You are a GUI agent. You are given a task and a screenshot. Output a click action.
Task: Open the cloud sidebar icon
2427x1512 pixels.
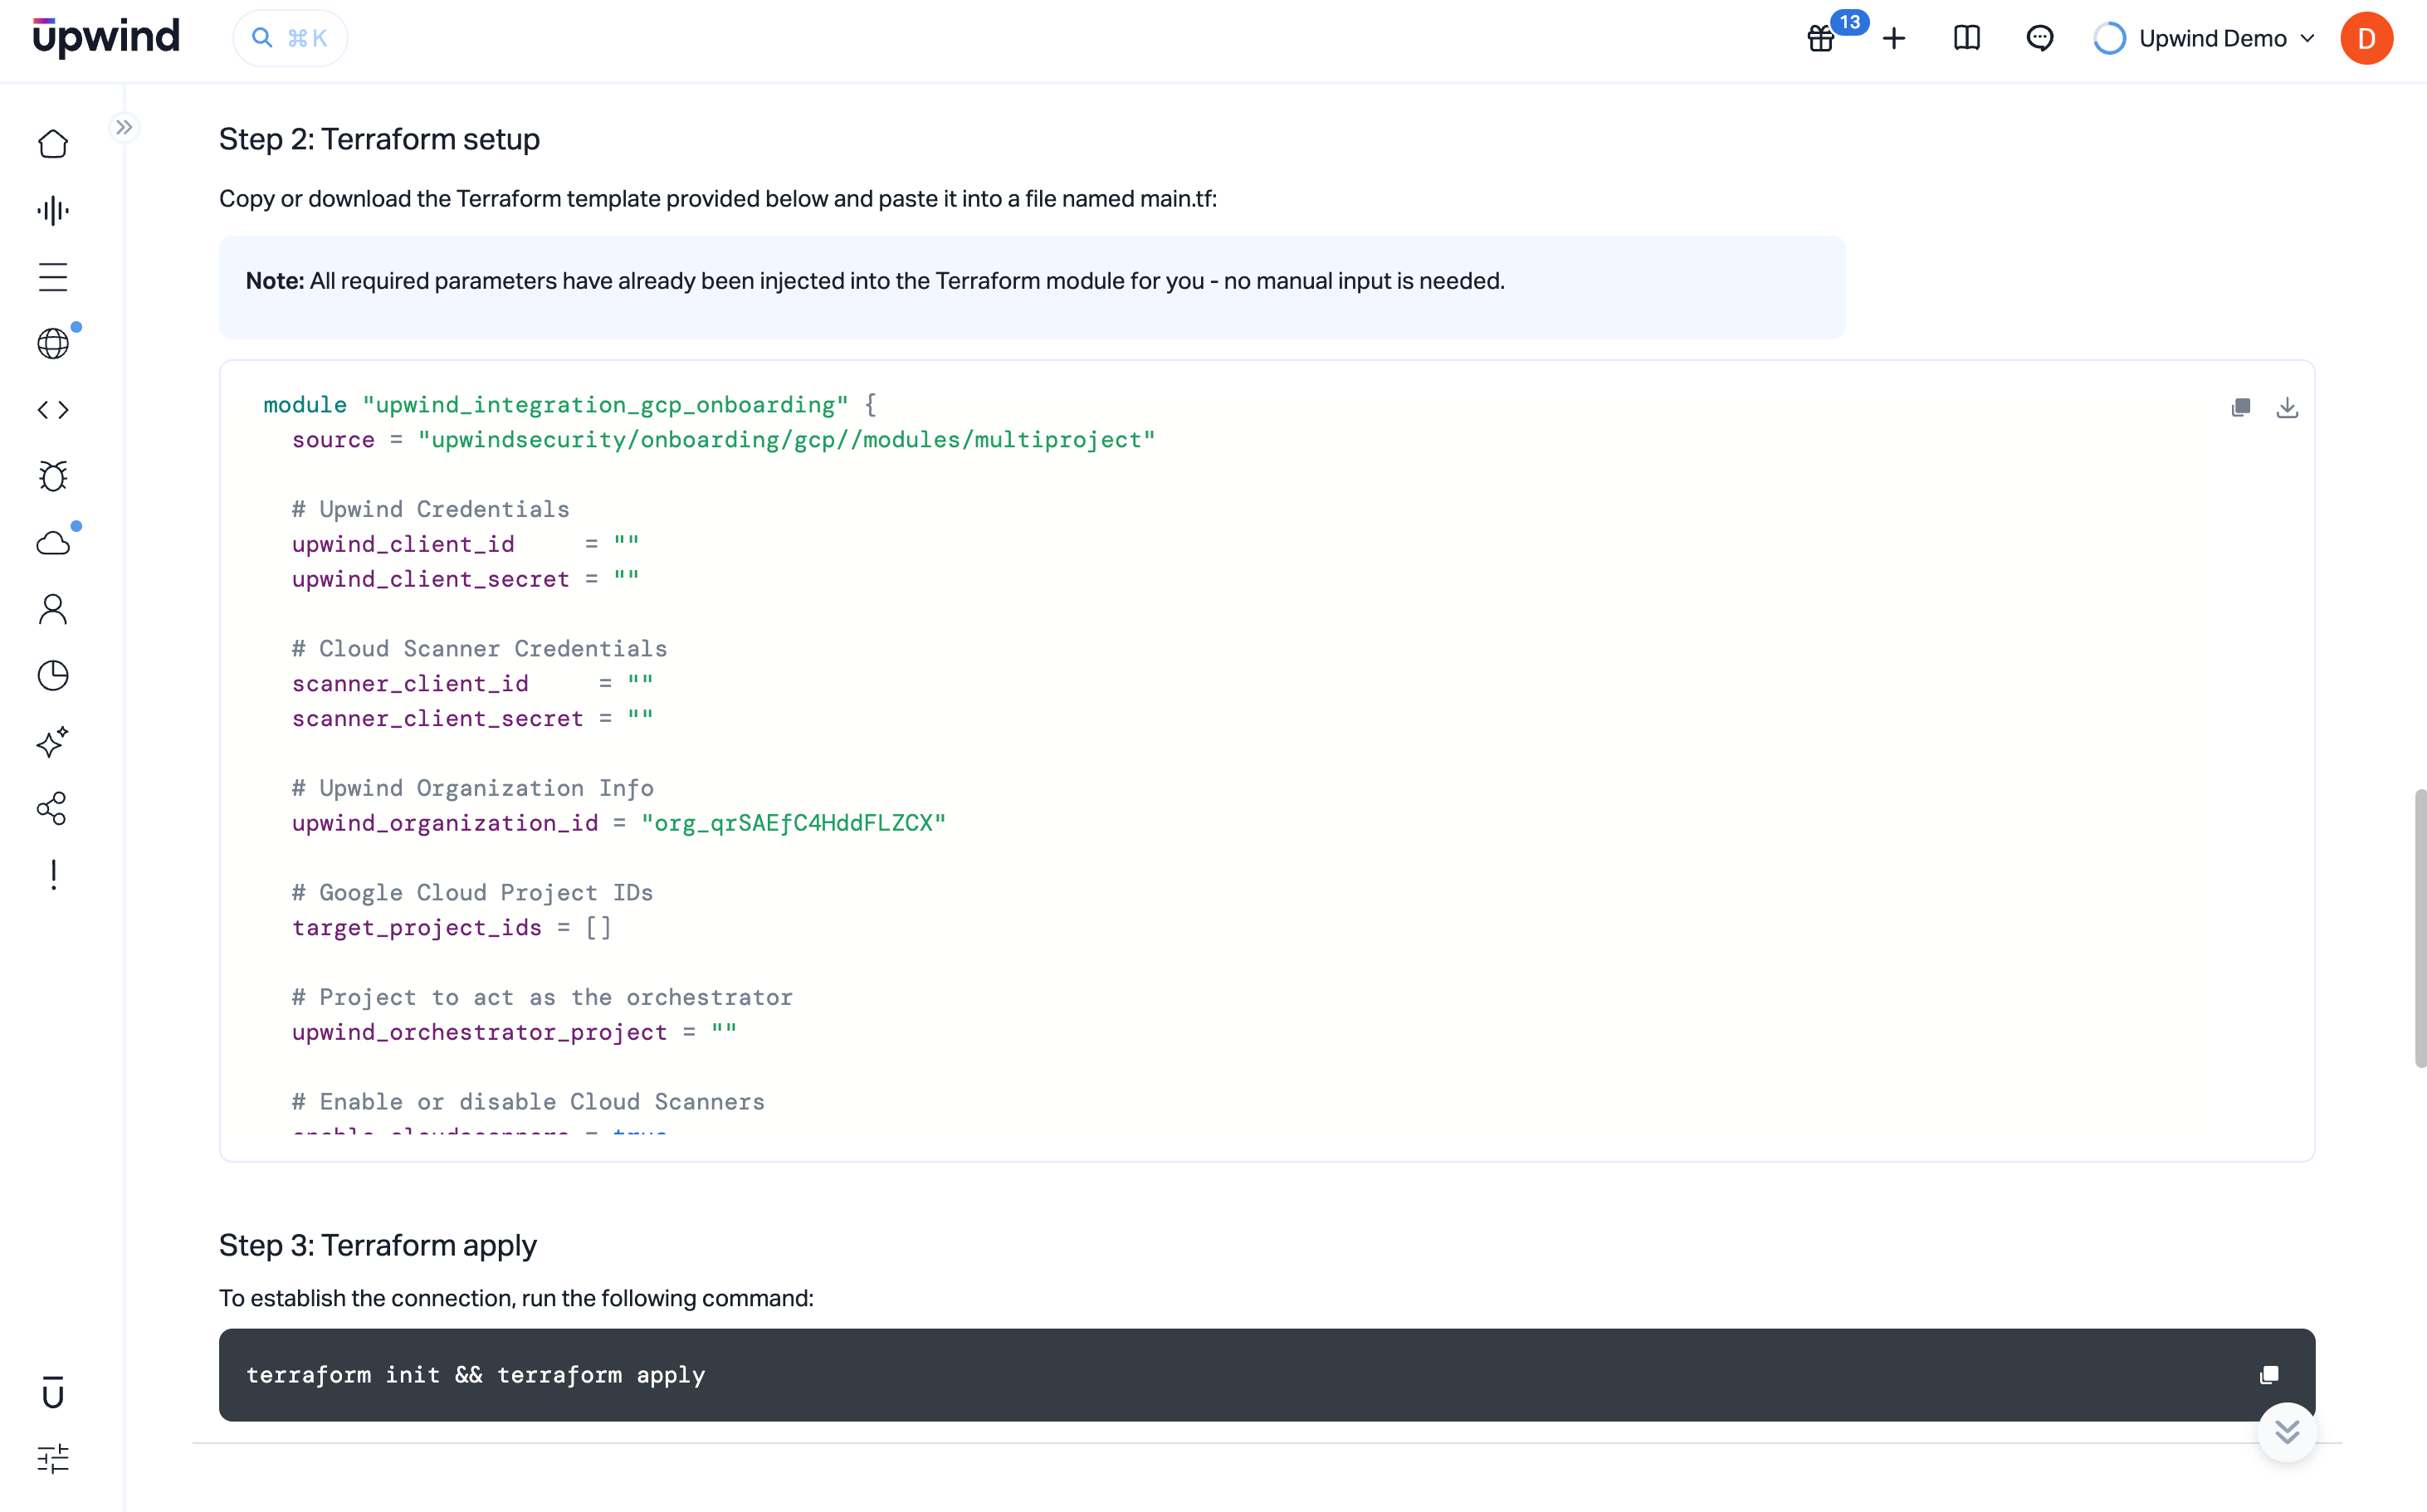tap(53, 543)
